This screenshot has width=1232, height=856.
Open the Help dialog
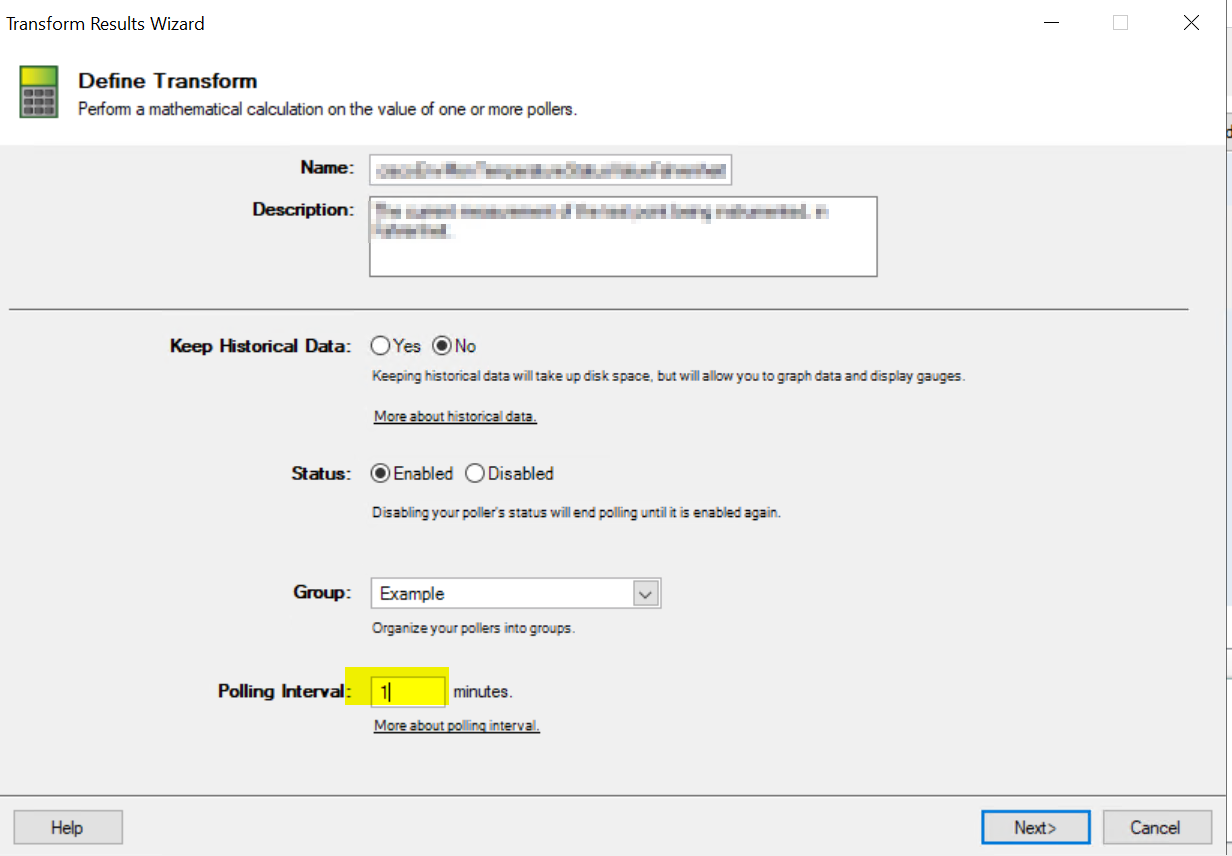click(x=67, y=827)
